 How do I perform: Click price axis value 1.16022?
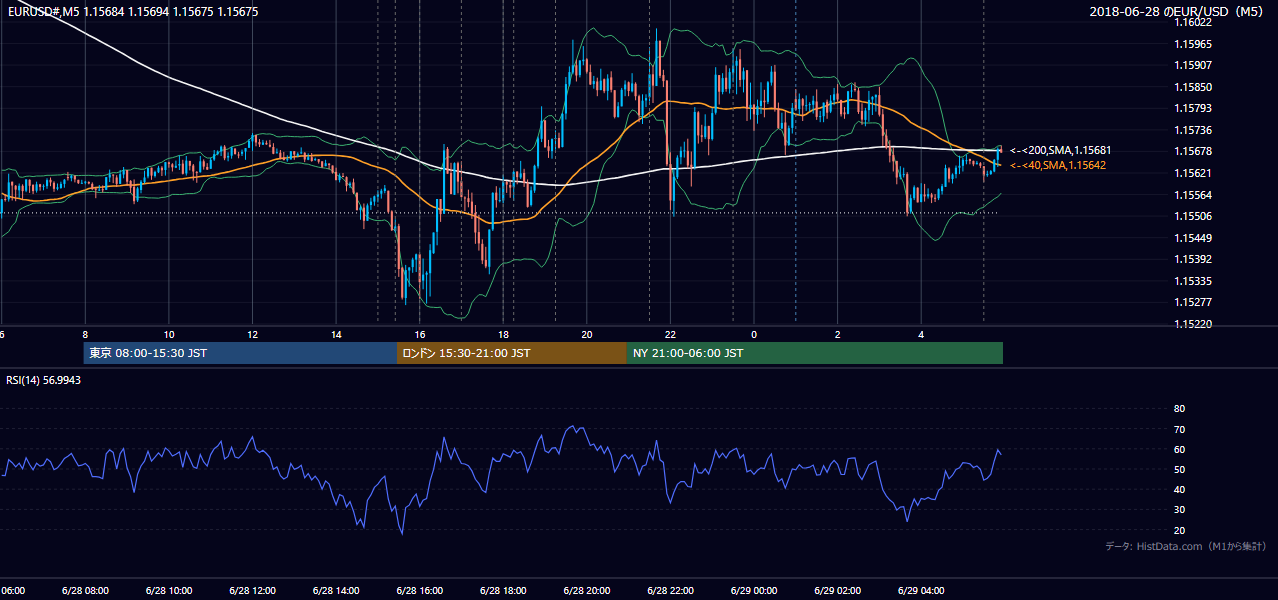coord(1194,22)
